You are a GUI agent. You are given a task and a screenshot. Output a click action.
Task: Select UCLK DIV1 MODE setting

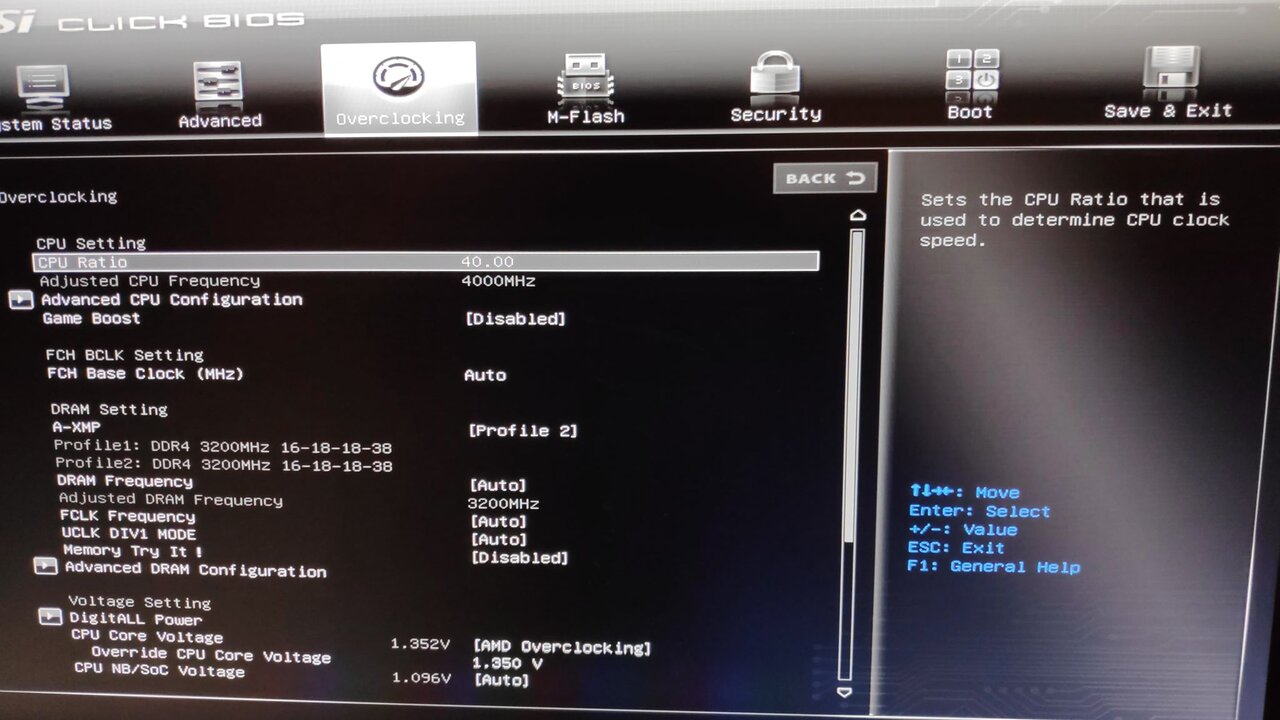[x=129, y=534]
